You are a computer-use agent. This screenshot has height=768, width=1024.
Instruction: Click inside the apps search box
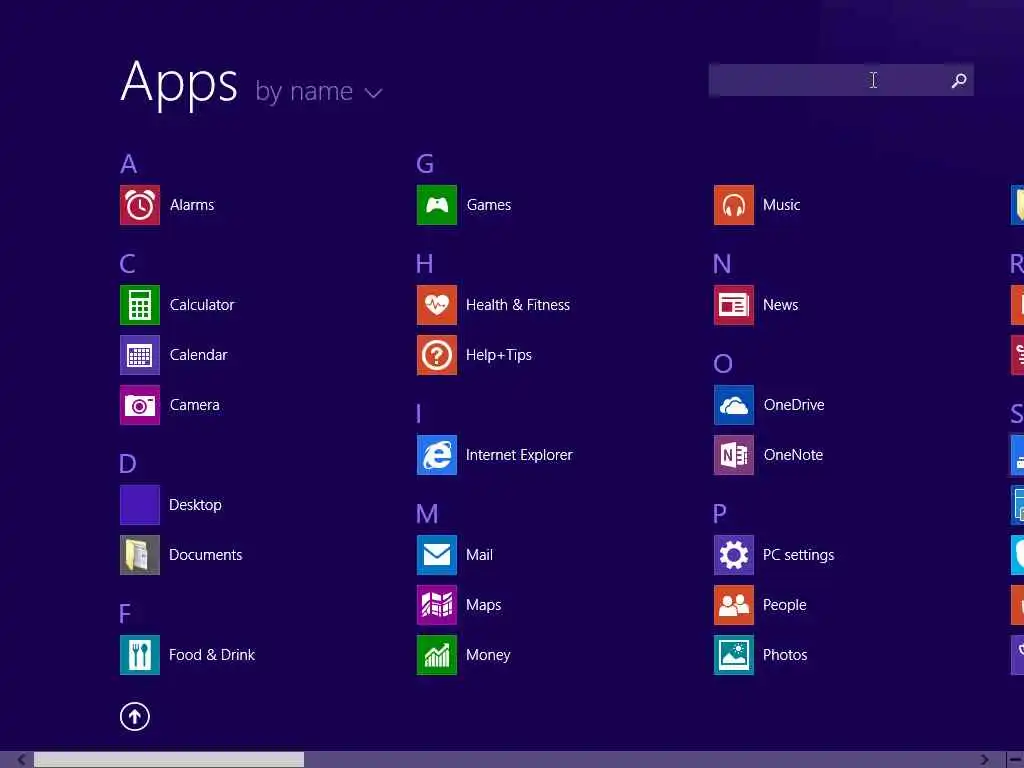point(841,80)
